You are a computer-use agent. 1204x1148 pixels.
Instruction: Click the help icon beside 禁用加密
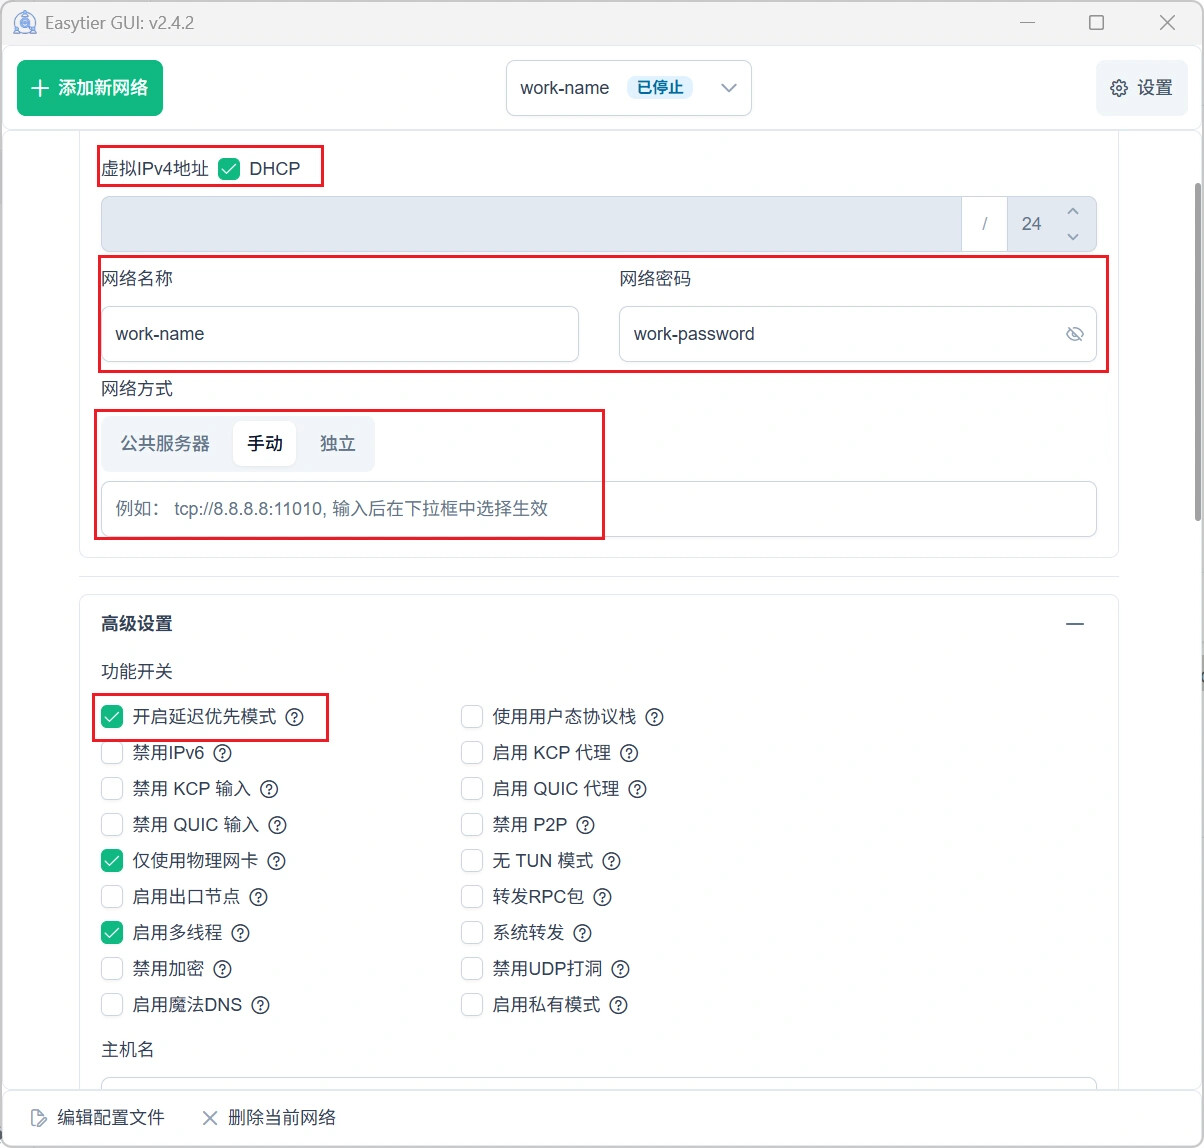pos(223,969)
